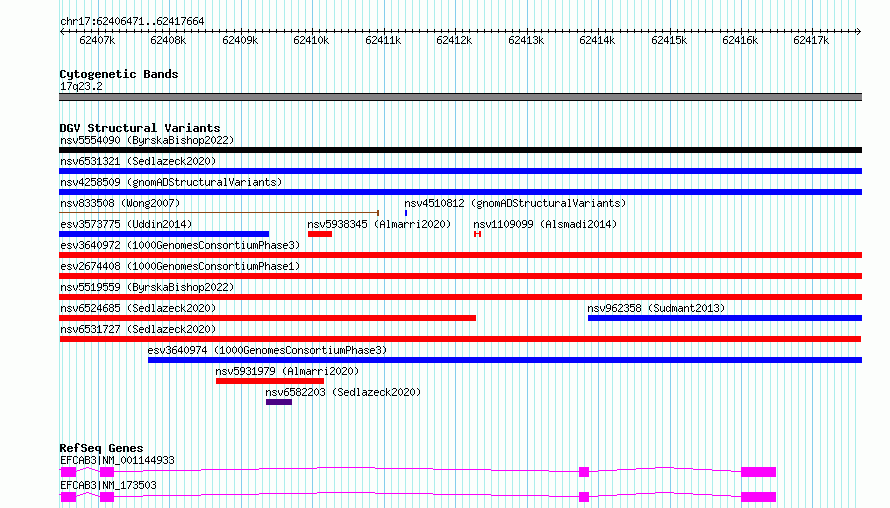Click the DGV Structural Variants track title

click(140, 128)
